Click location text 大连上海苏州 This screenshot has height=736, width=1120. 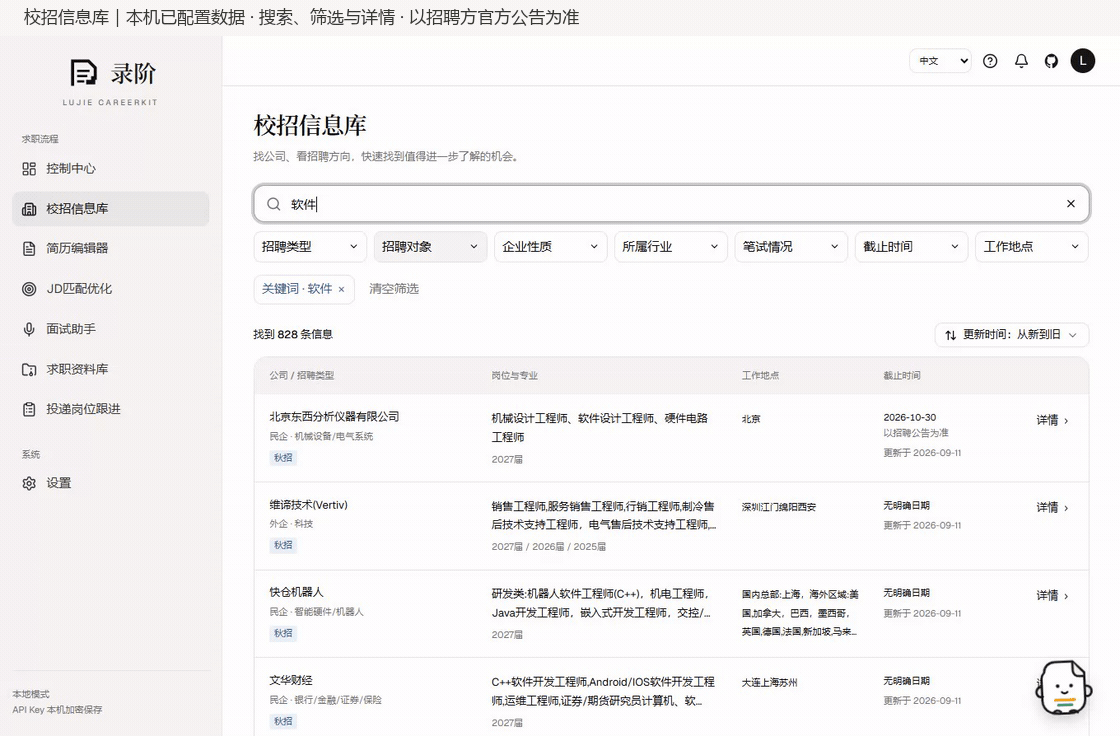(x=769, y=682)
